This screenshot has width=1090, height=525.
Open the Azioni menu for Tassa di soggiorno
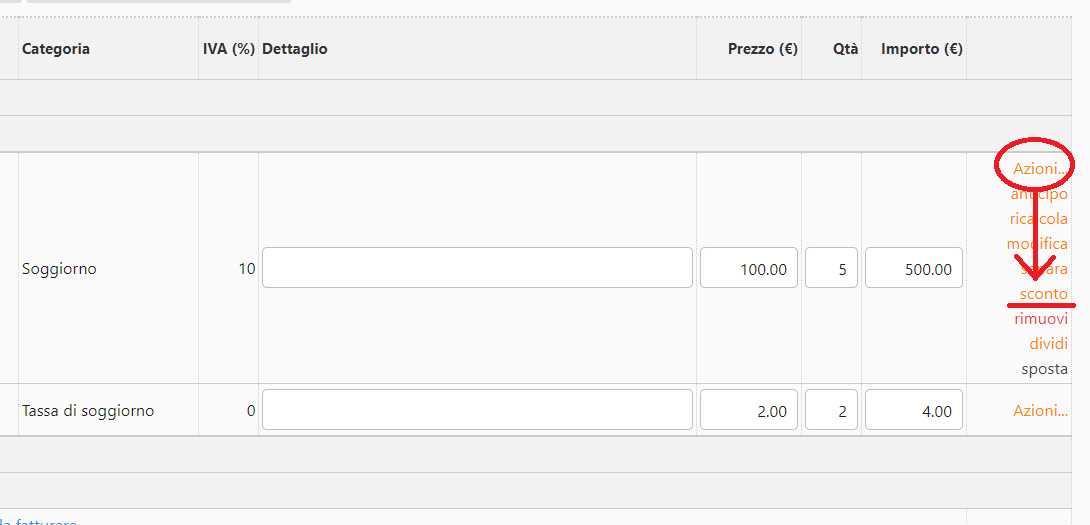pos(1040,411)
